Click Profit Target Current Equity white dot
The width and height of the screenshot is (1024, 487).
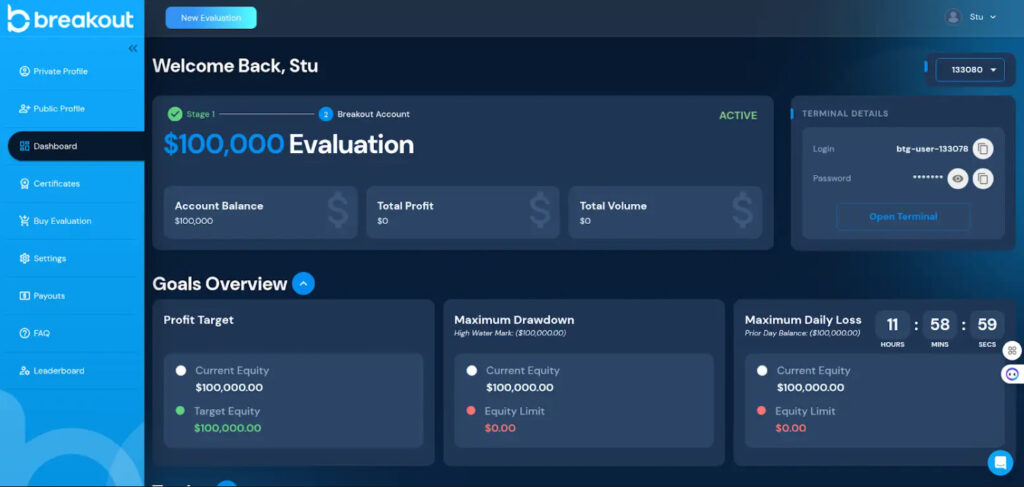(180, 371)
